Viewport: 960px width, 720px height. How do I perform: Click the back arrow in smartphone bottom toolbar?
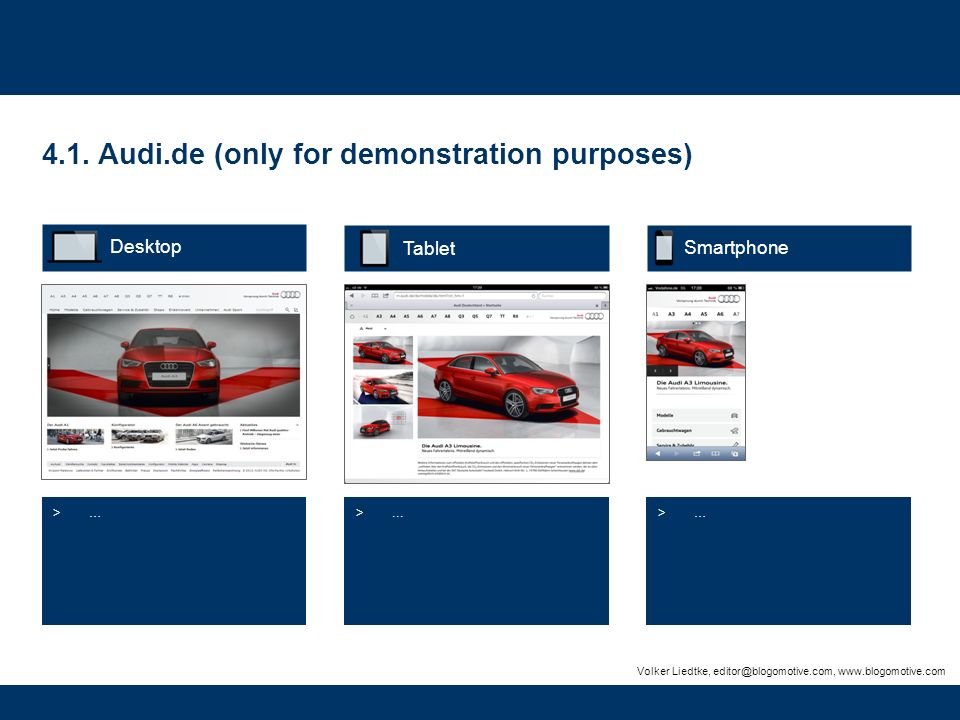pos(658,454)
